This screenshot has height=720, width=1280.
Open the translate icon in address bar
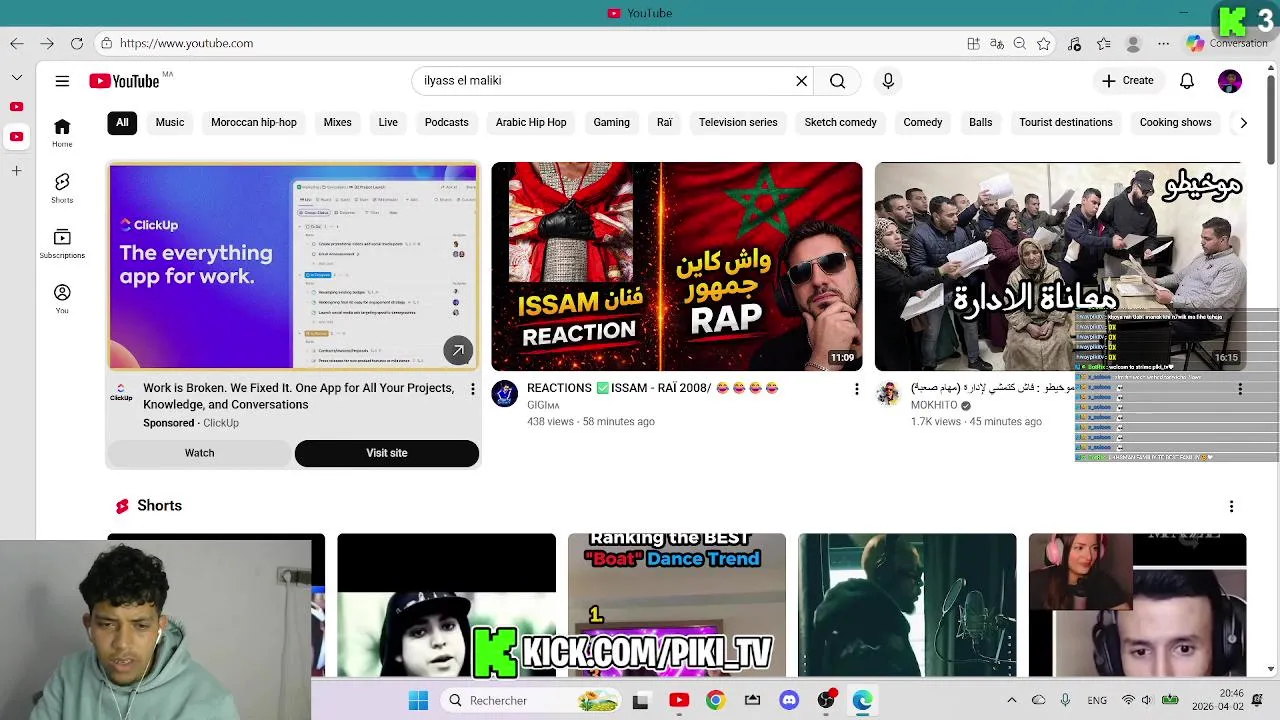(996, 43)
